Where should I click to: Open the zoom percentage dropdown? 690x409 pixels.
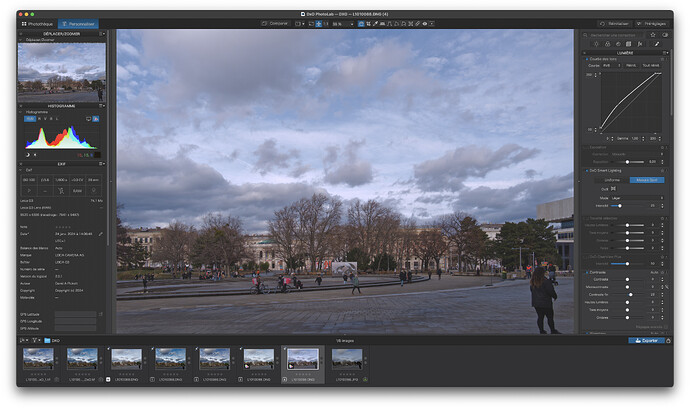pos(343,24)
